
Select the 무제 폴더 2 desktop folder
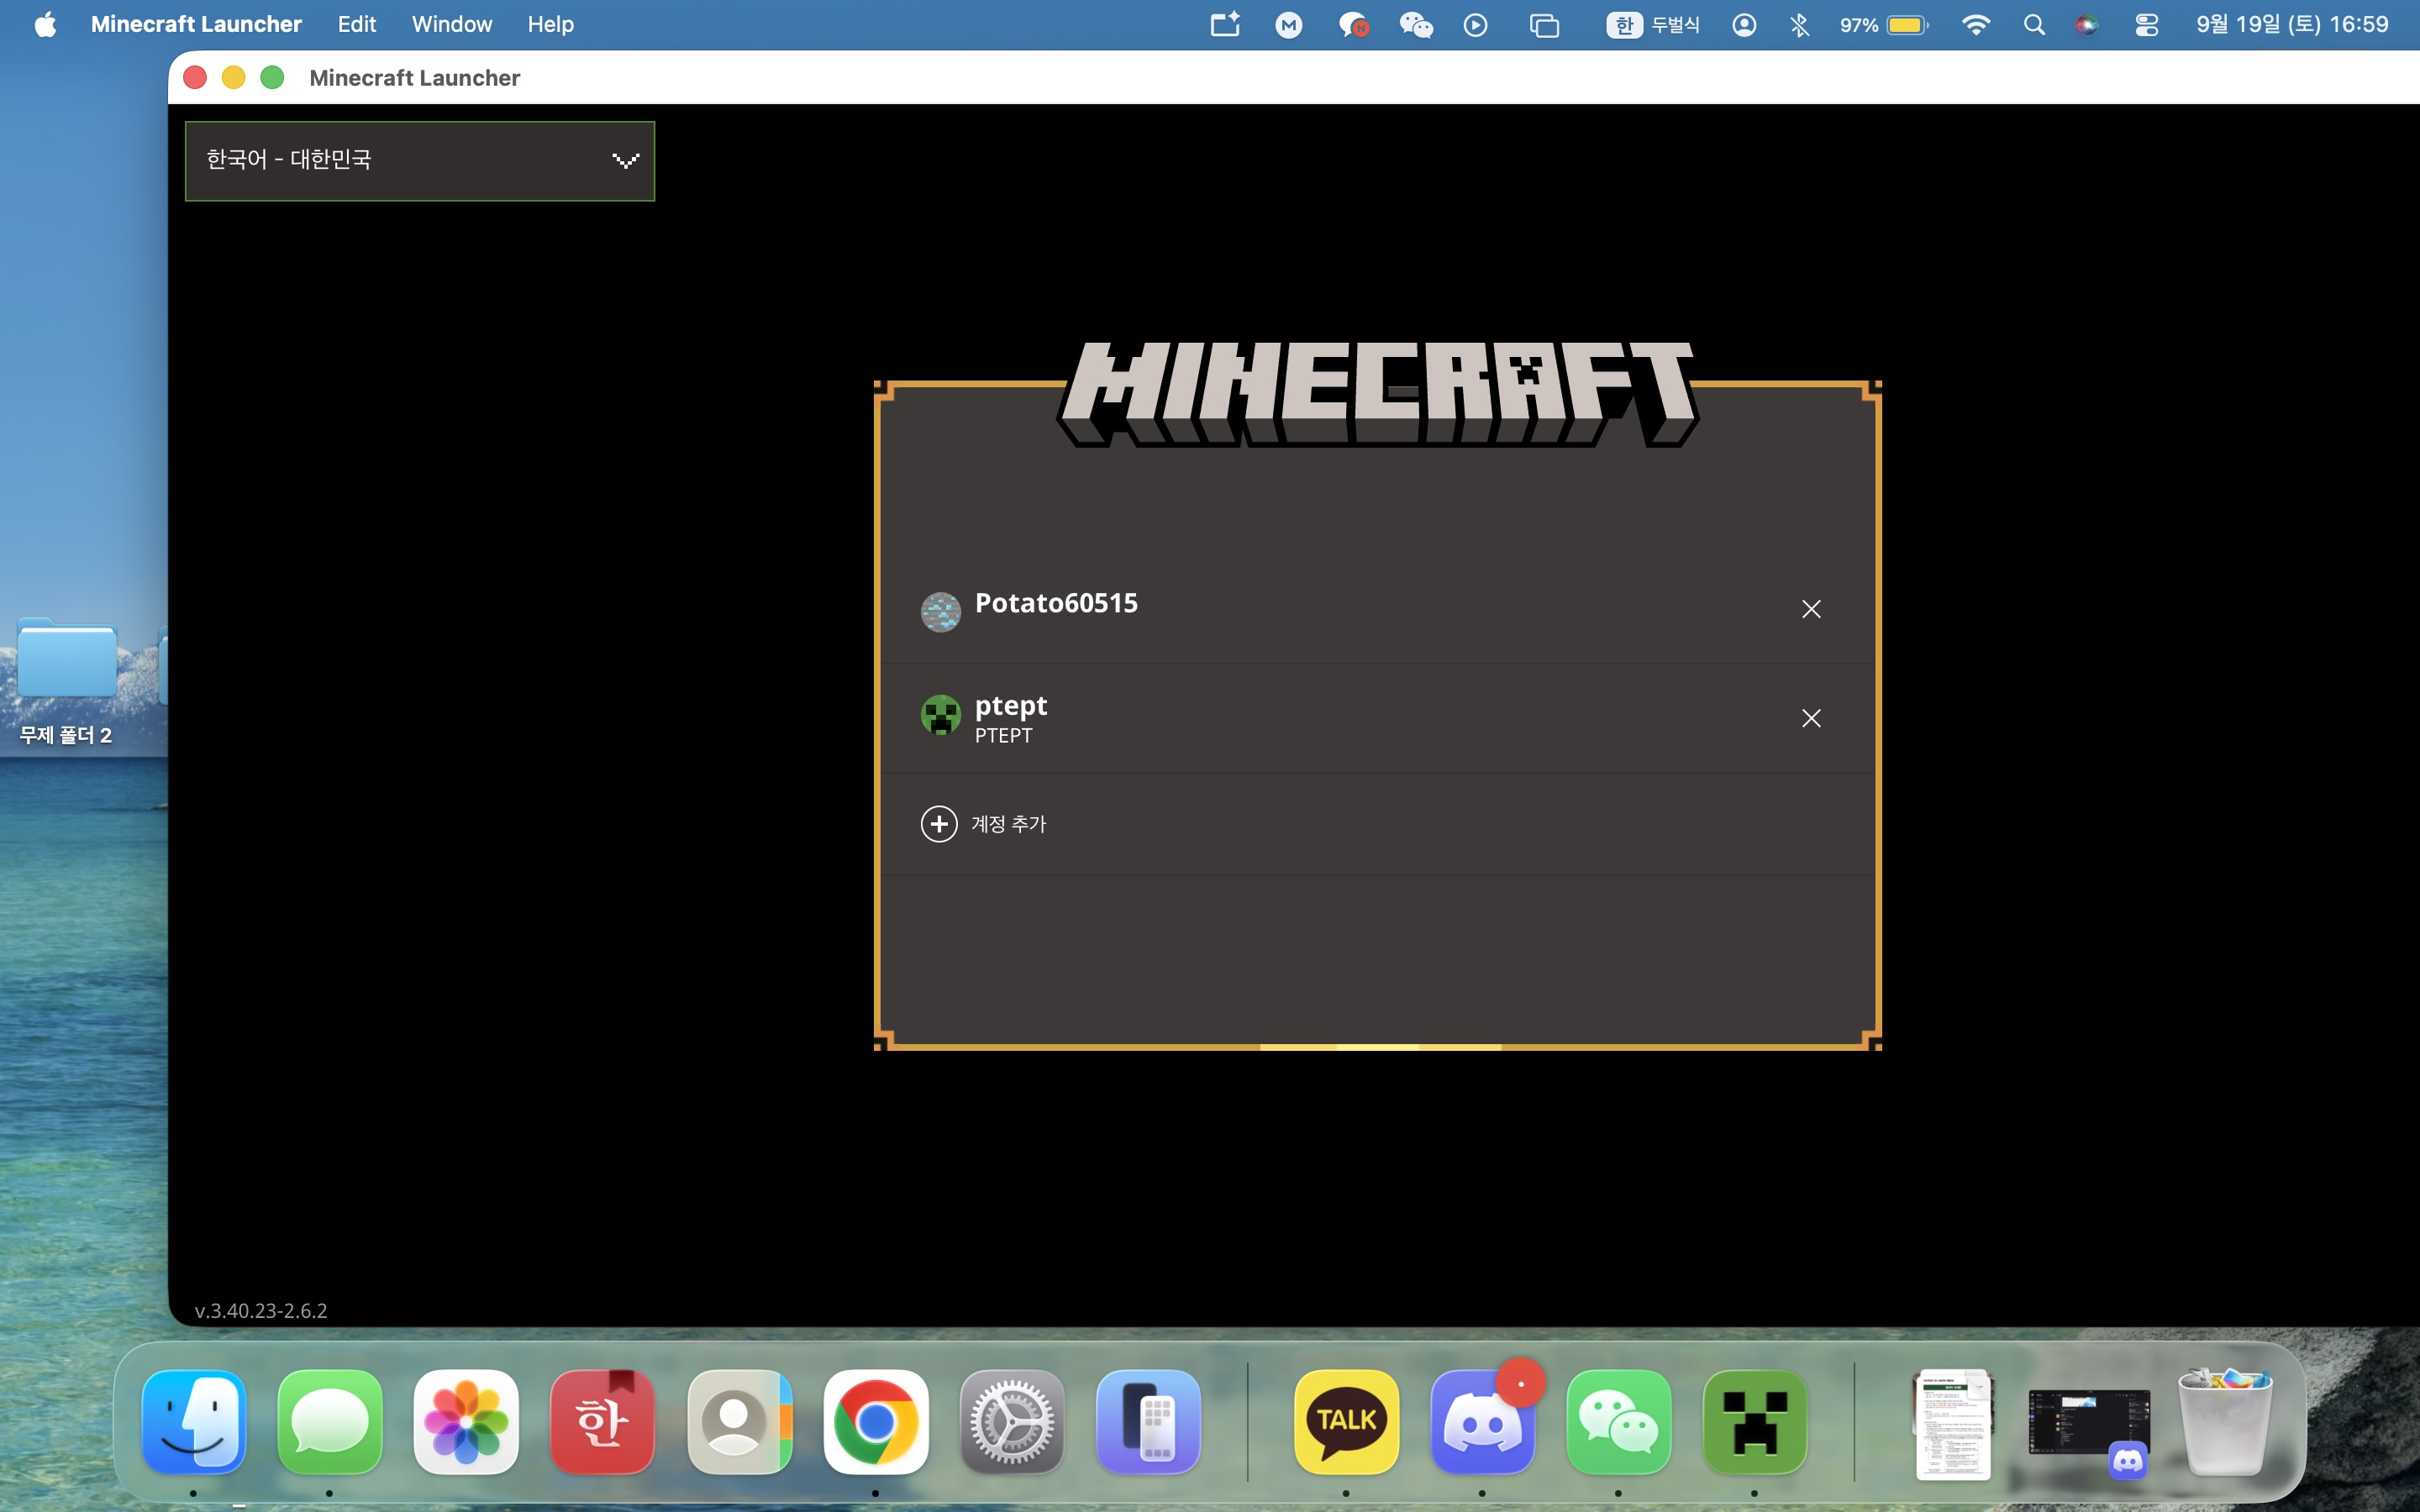[x=66, y=681]
